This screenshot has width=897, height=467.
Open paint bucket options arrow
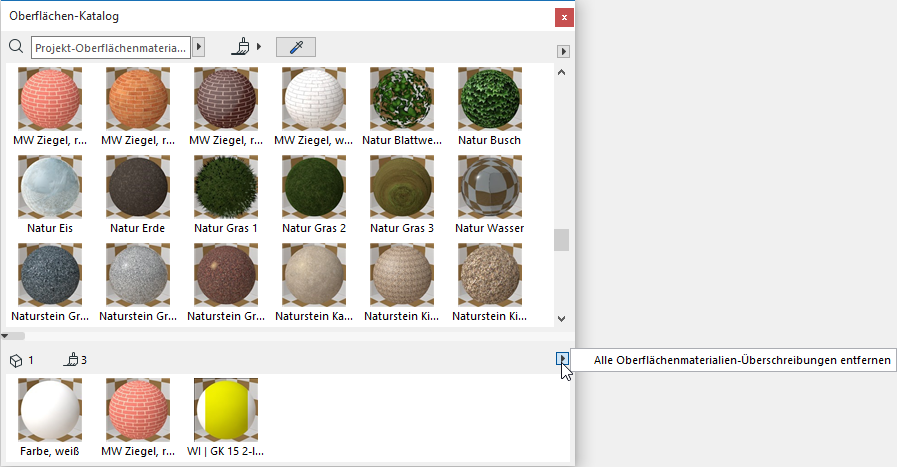(x=260, y=47)
